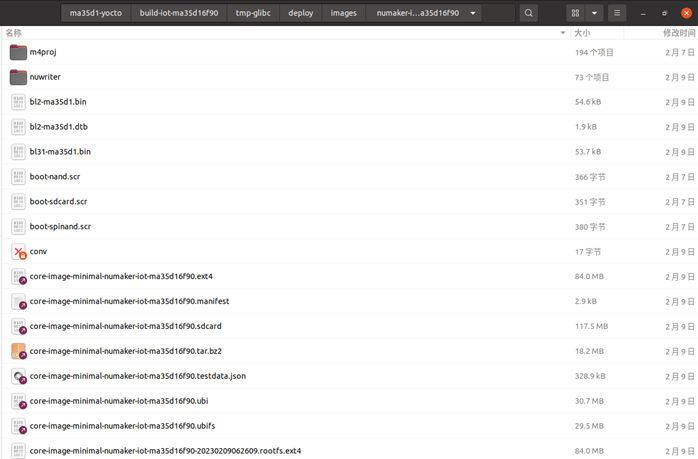Go to build-iot-ma35d16f90 in path bar
The width and height of the screenshot is (698, 459).
pos(179,14)
